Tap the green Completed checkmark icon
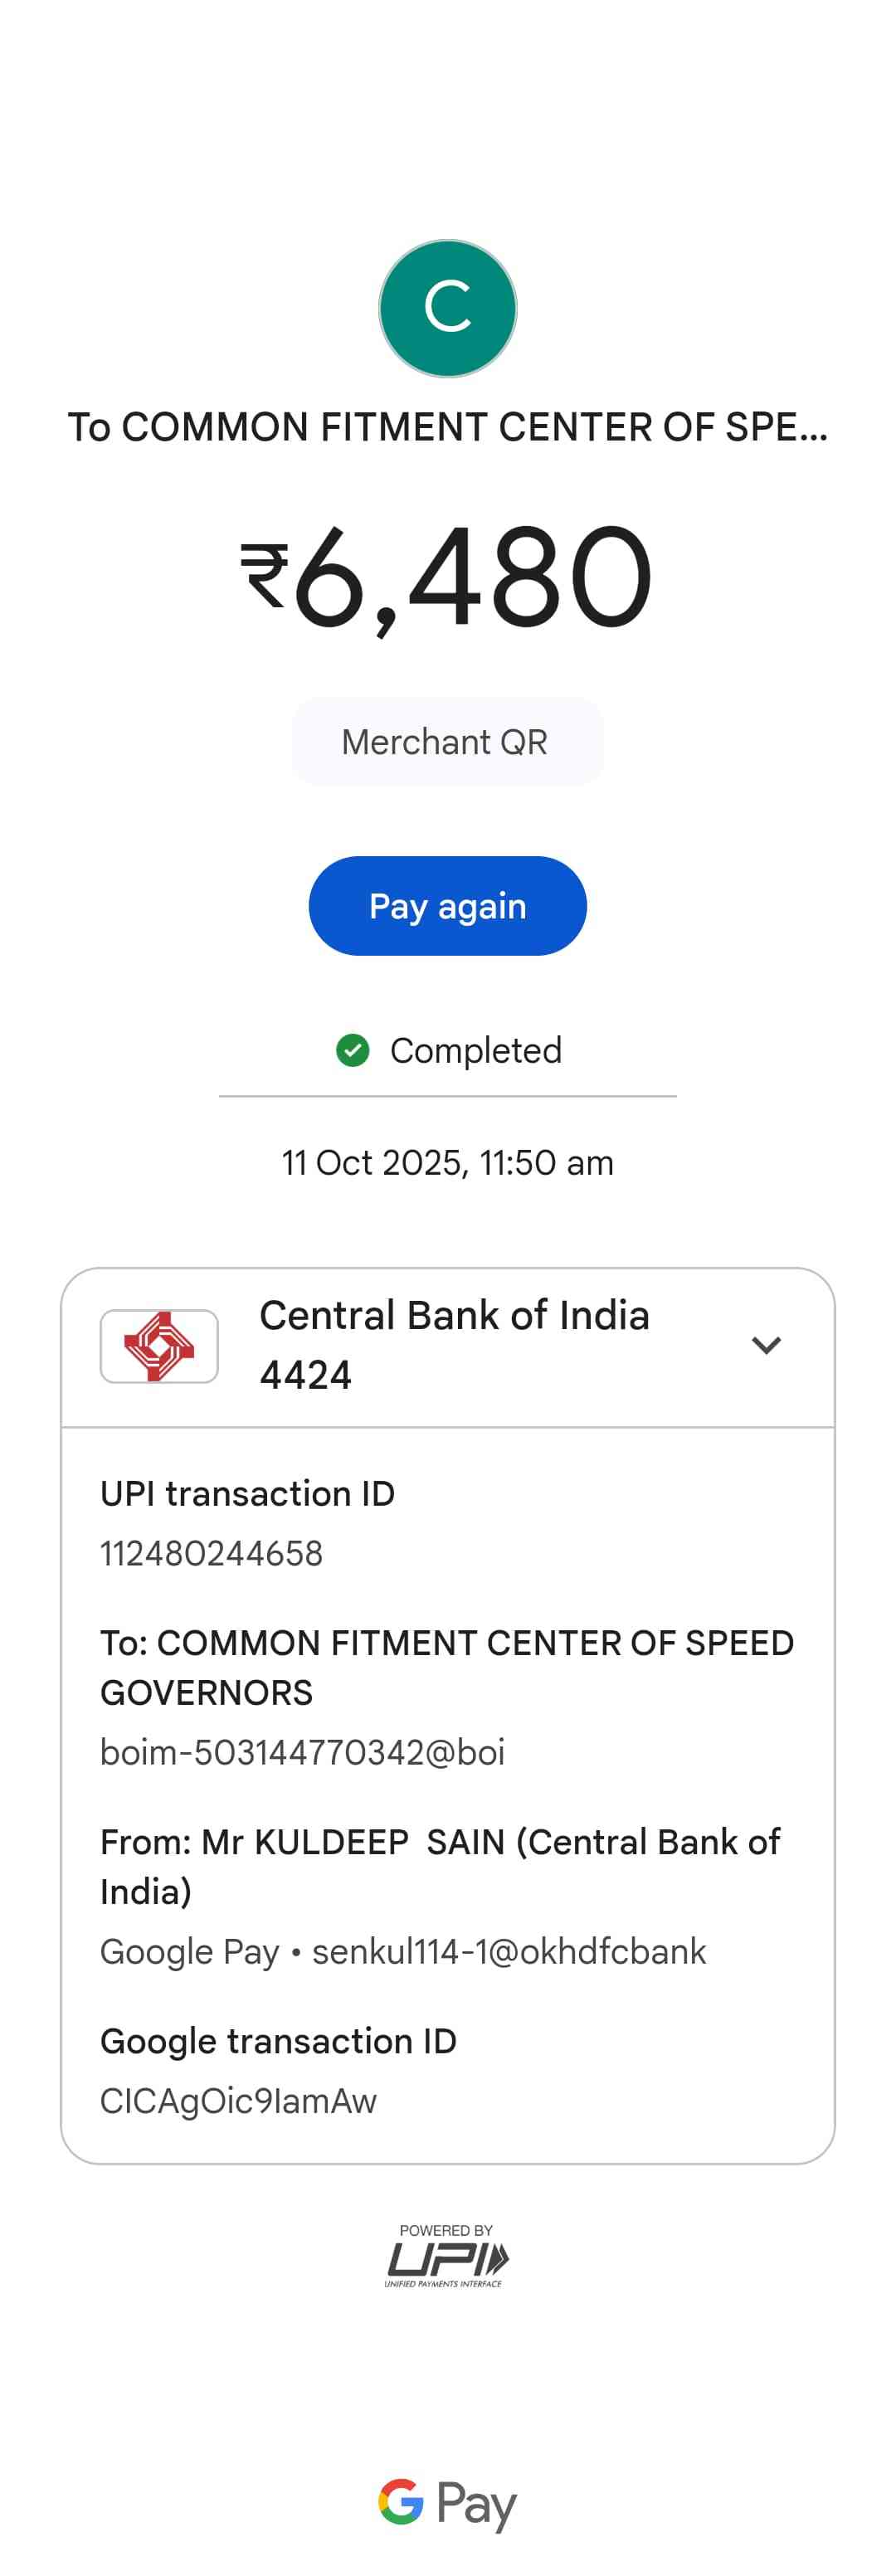896x2576 pixels. [352, 1050]
